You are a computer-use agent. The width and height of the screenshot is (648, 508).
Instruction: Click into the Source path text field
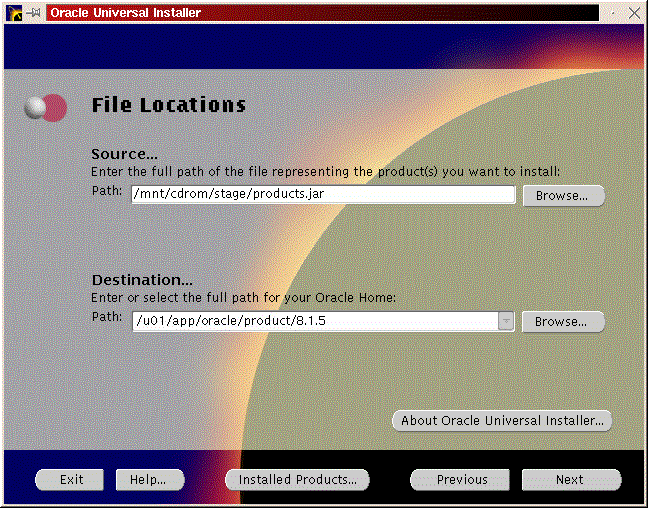pos(322,195)
